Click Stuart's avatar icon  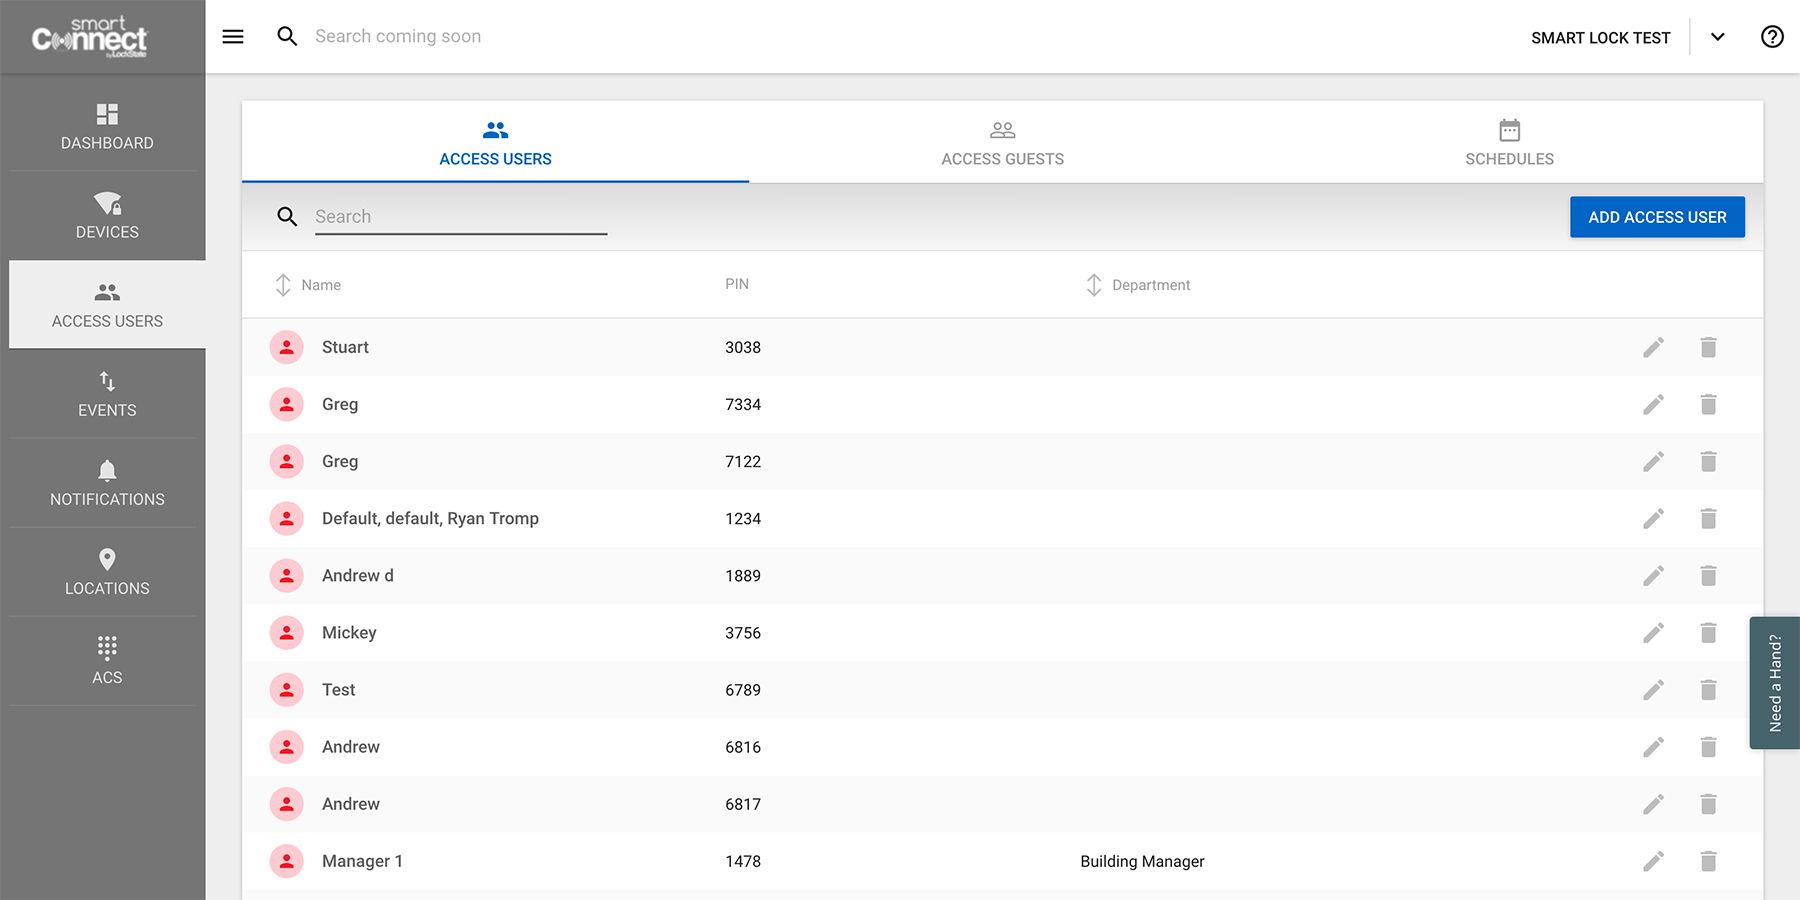point(287,347)
